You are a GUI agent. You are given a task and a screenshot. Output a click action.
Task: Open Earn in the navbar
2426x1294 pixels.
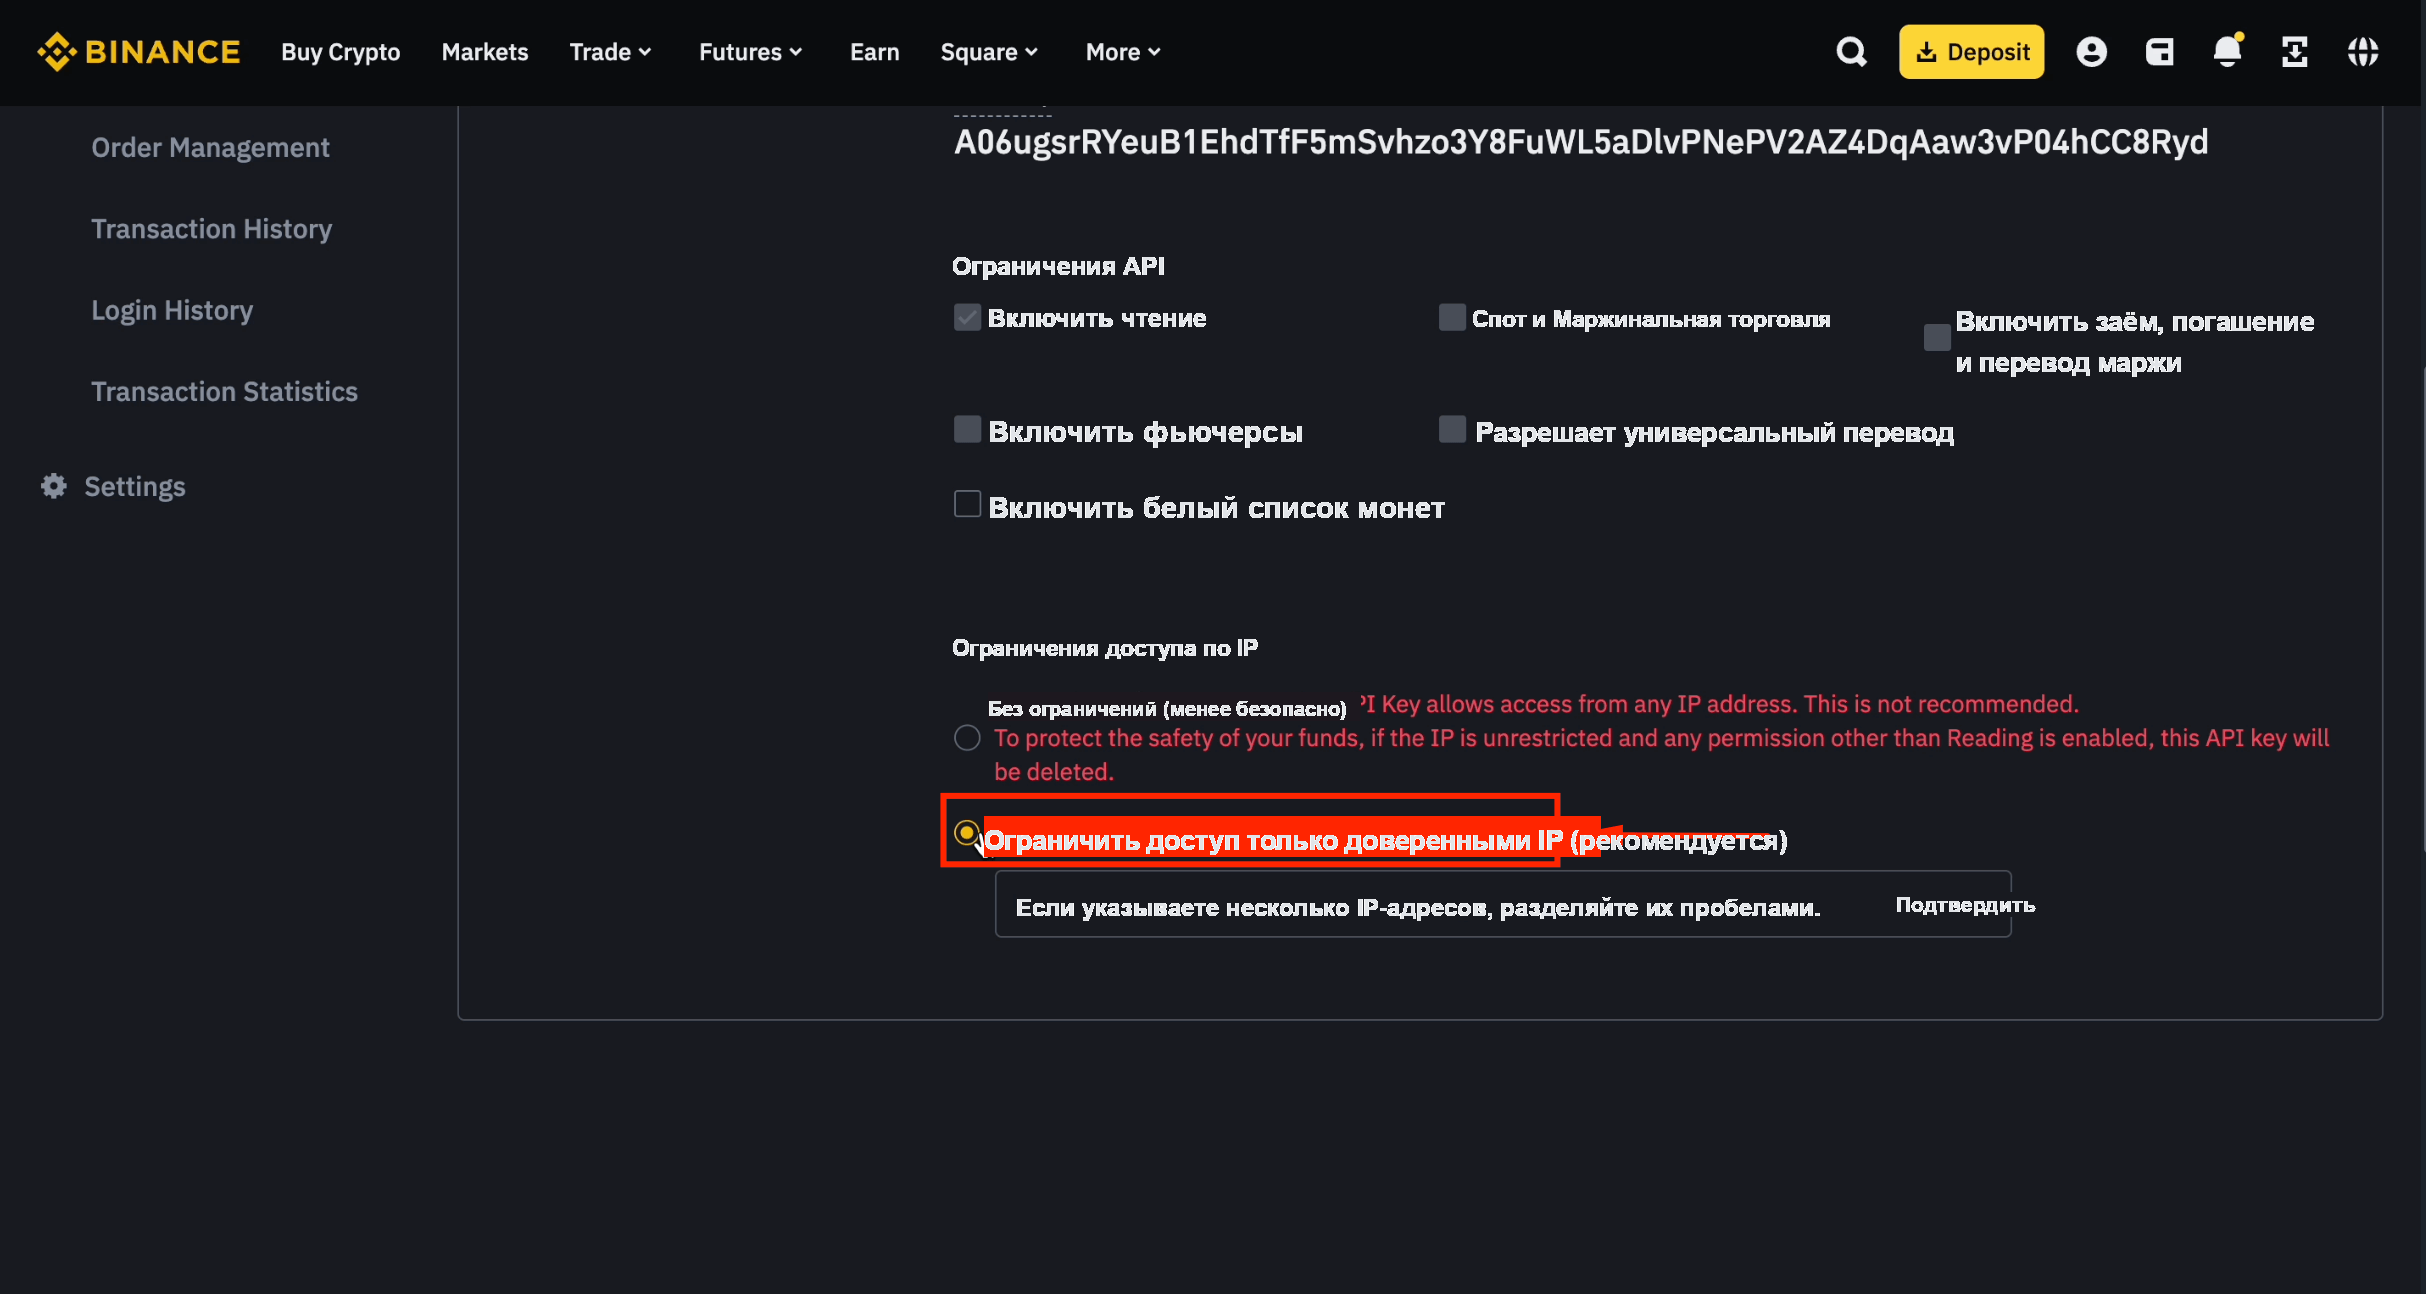point(875,52)
